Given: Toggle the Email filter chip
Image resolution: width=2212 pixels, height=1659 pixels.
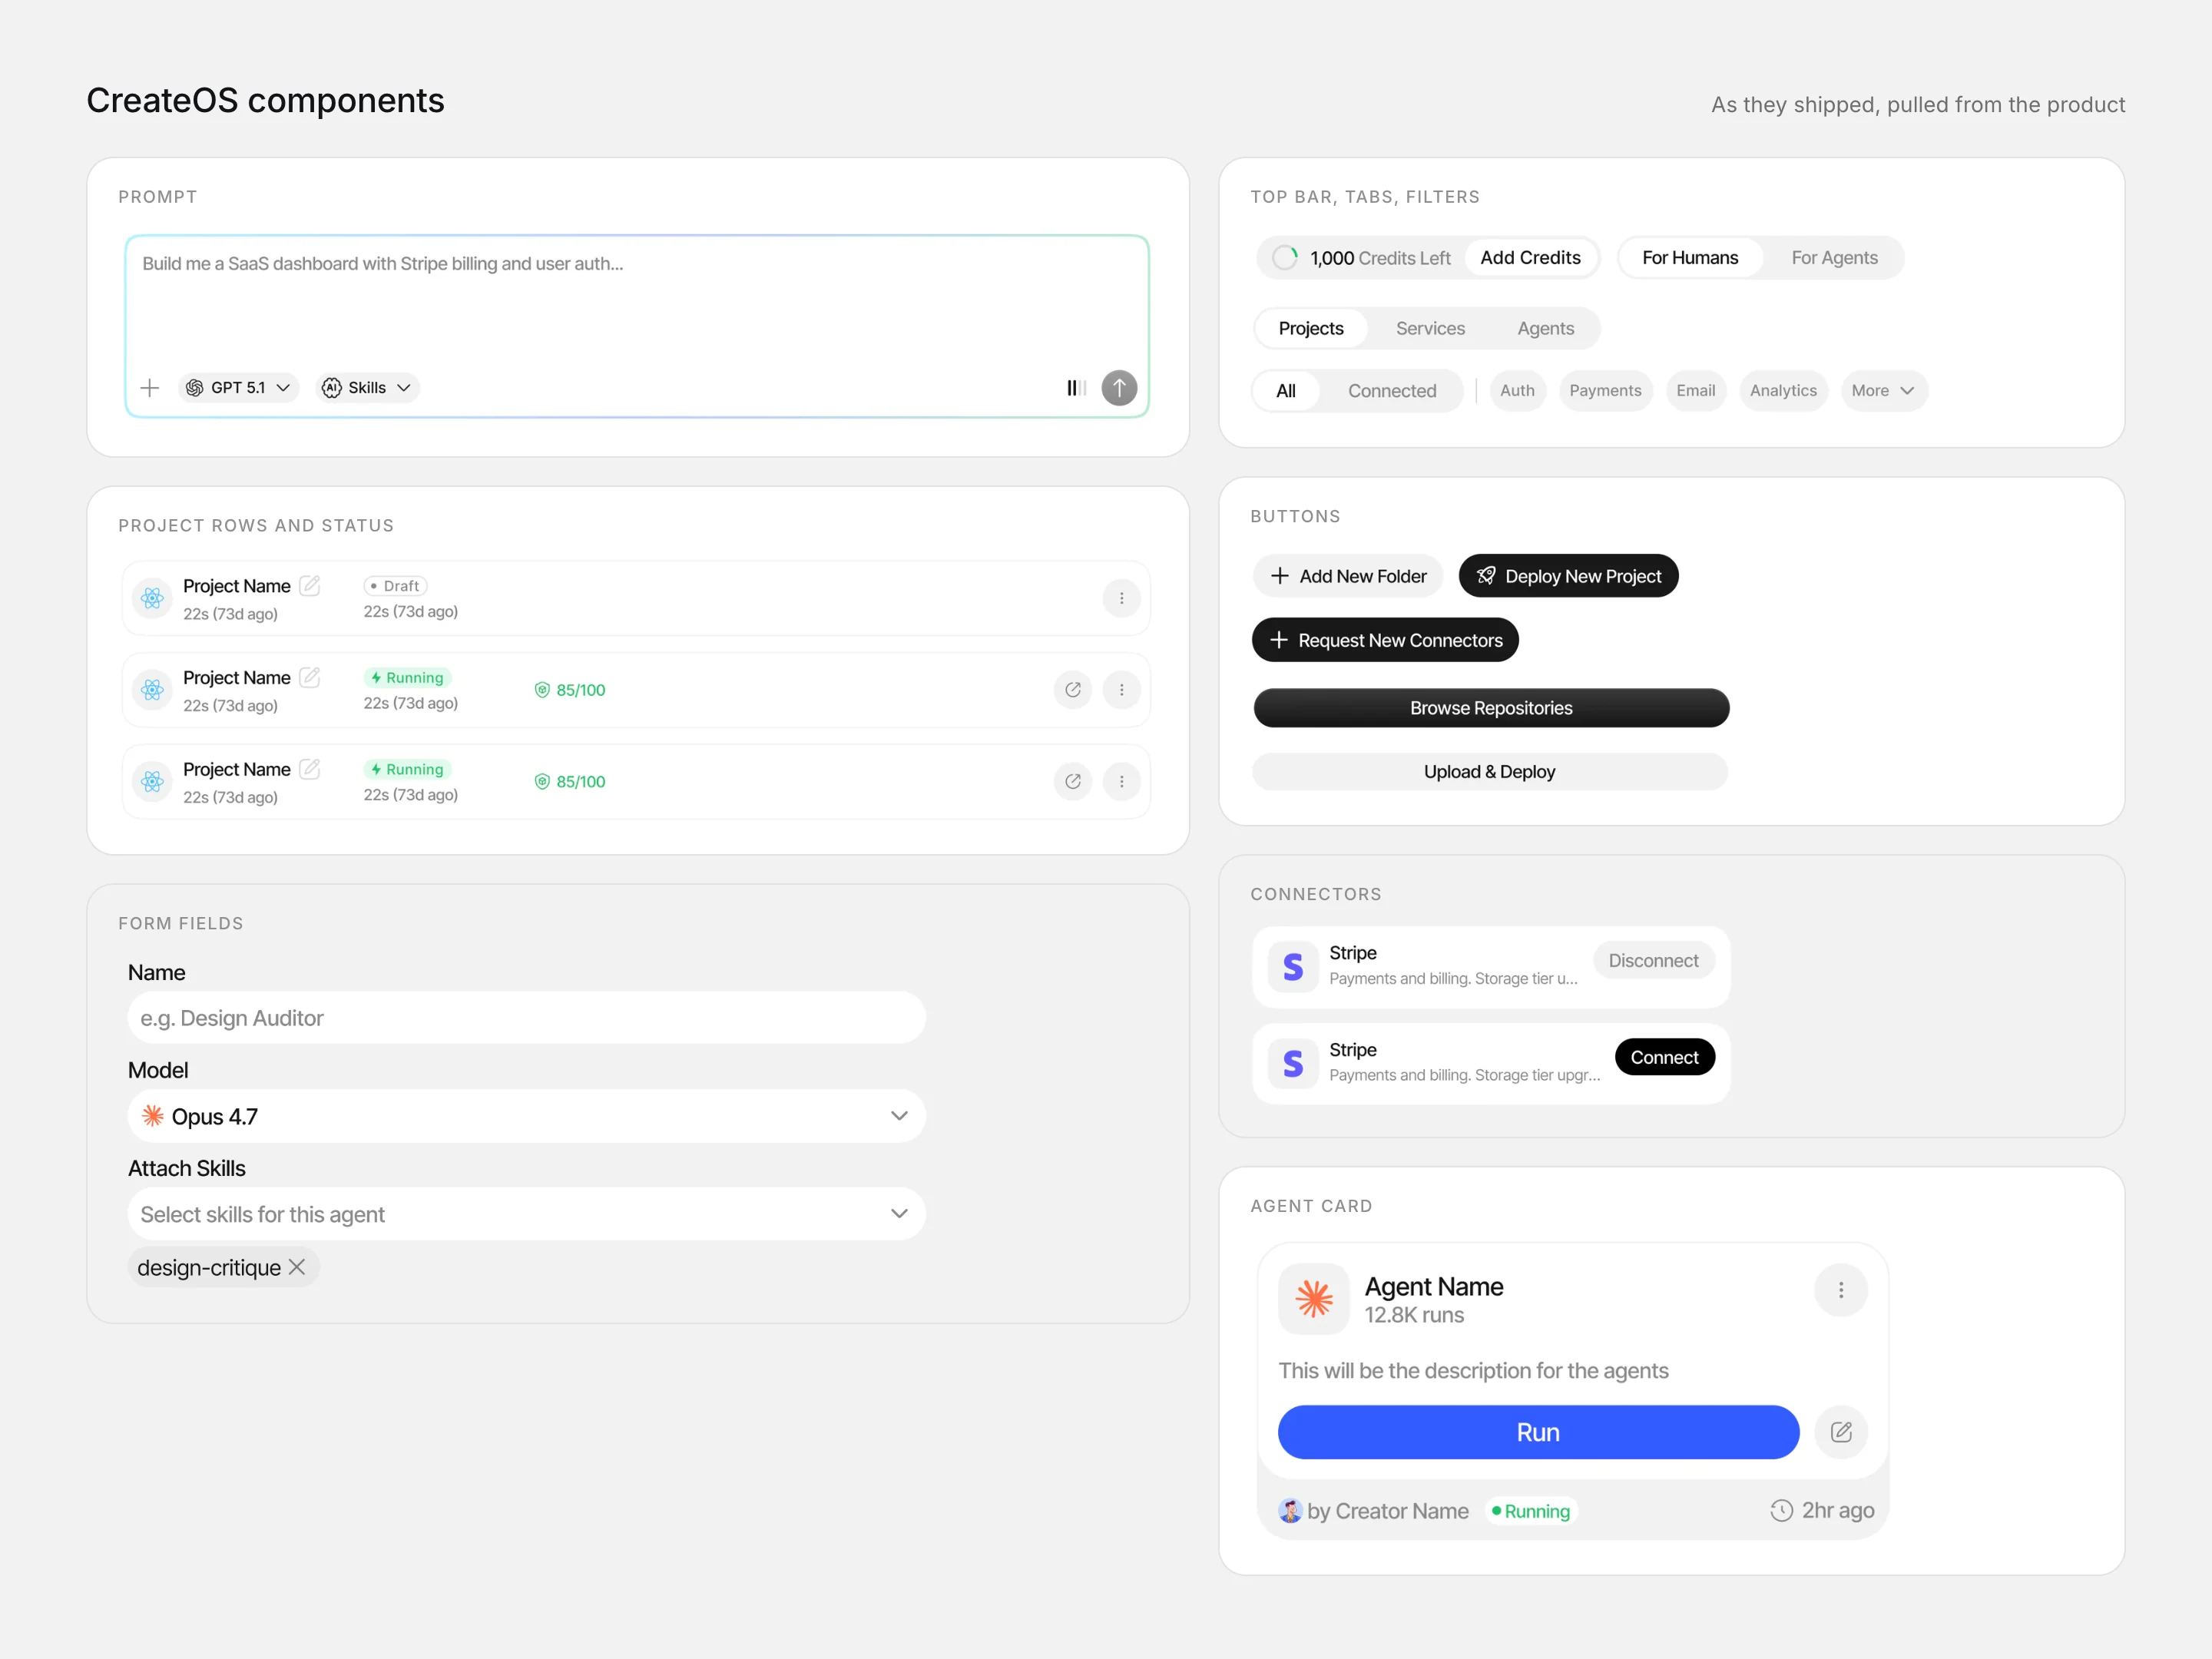Looking at the screenshot, I should point(1695,391).
